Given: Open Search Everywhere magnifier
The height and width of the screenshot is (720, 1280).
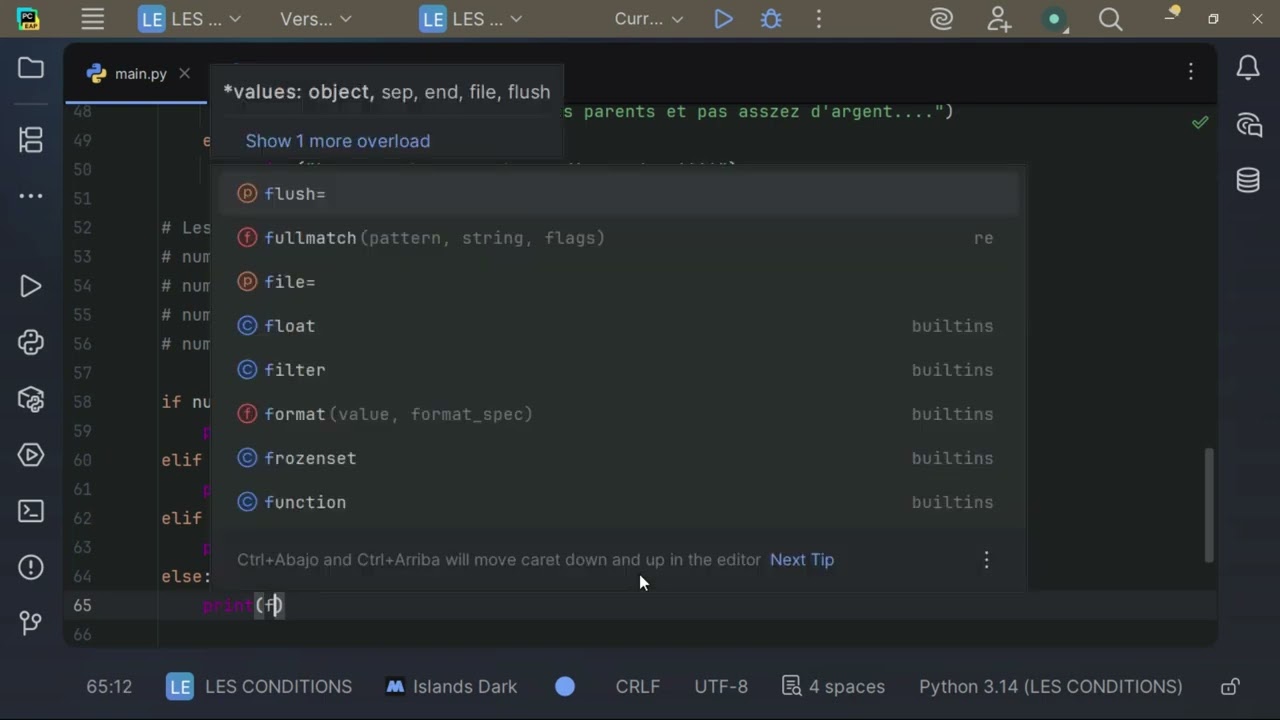Looking at the screenshot, I should click(x=1110, y=19).
